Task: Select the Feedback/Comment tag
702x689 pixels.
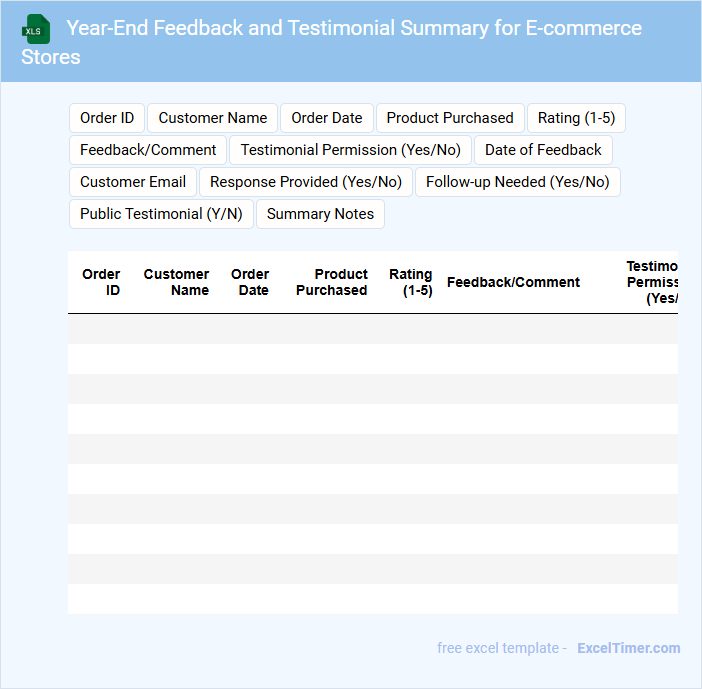Action: tap(148, 150)
